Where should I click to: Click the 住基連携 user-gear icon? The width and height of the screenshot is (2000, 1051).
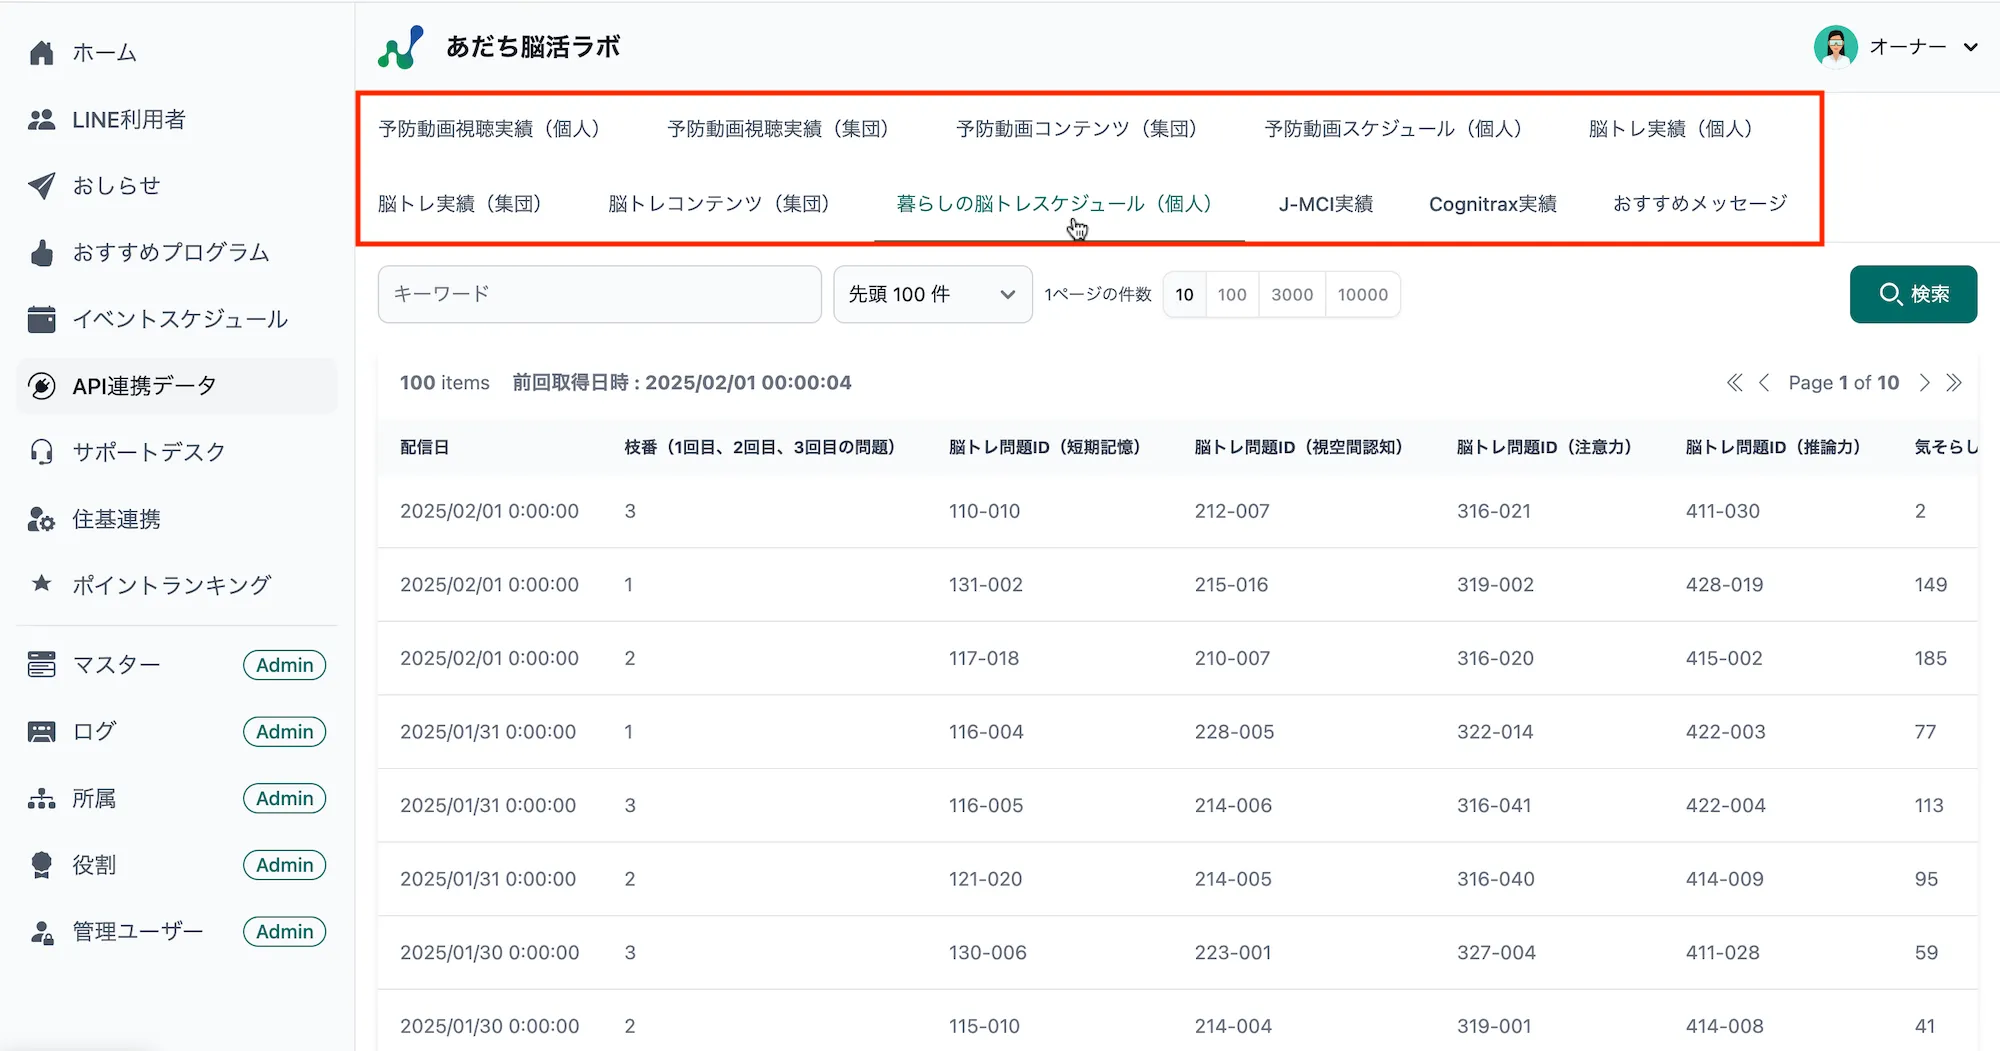[x=41, y=519]
